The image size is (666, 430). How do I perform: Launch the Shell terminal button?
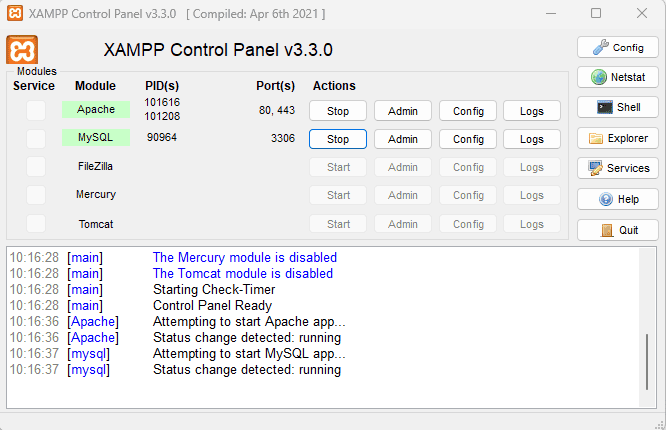click(618, 107)
